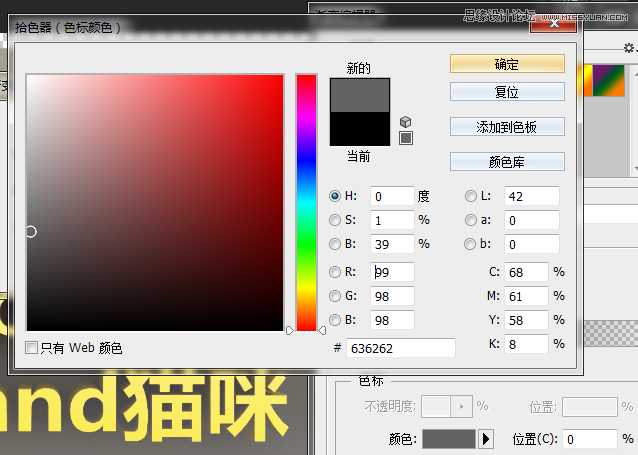Click the 复位 reset button
This screenshot has width=638, height=455.
click(507, 92)
